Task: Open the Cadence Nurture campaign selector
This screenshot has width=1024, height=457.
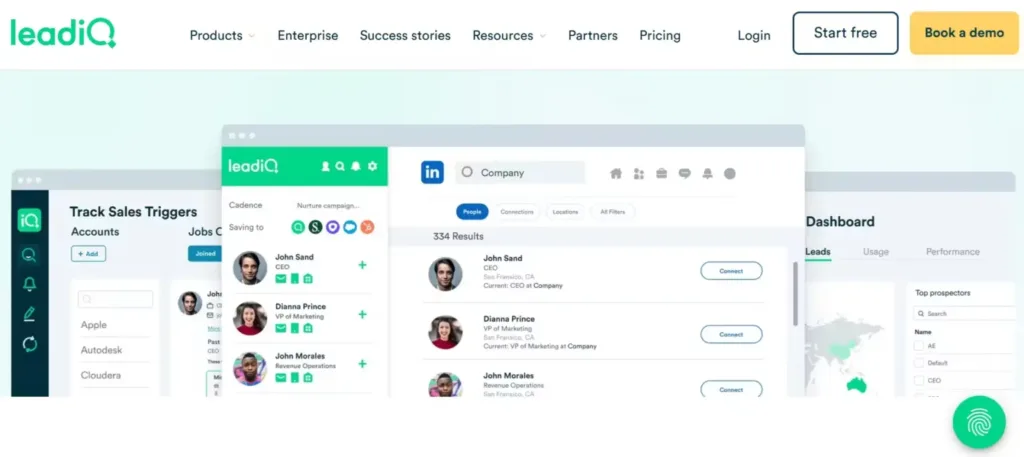Action: click(x=330, y=205)
